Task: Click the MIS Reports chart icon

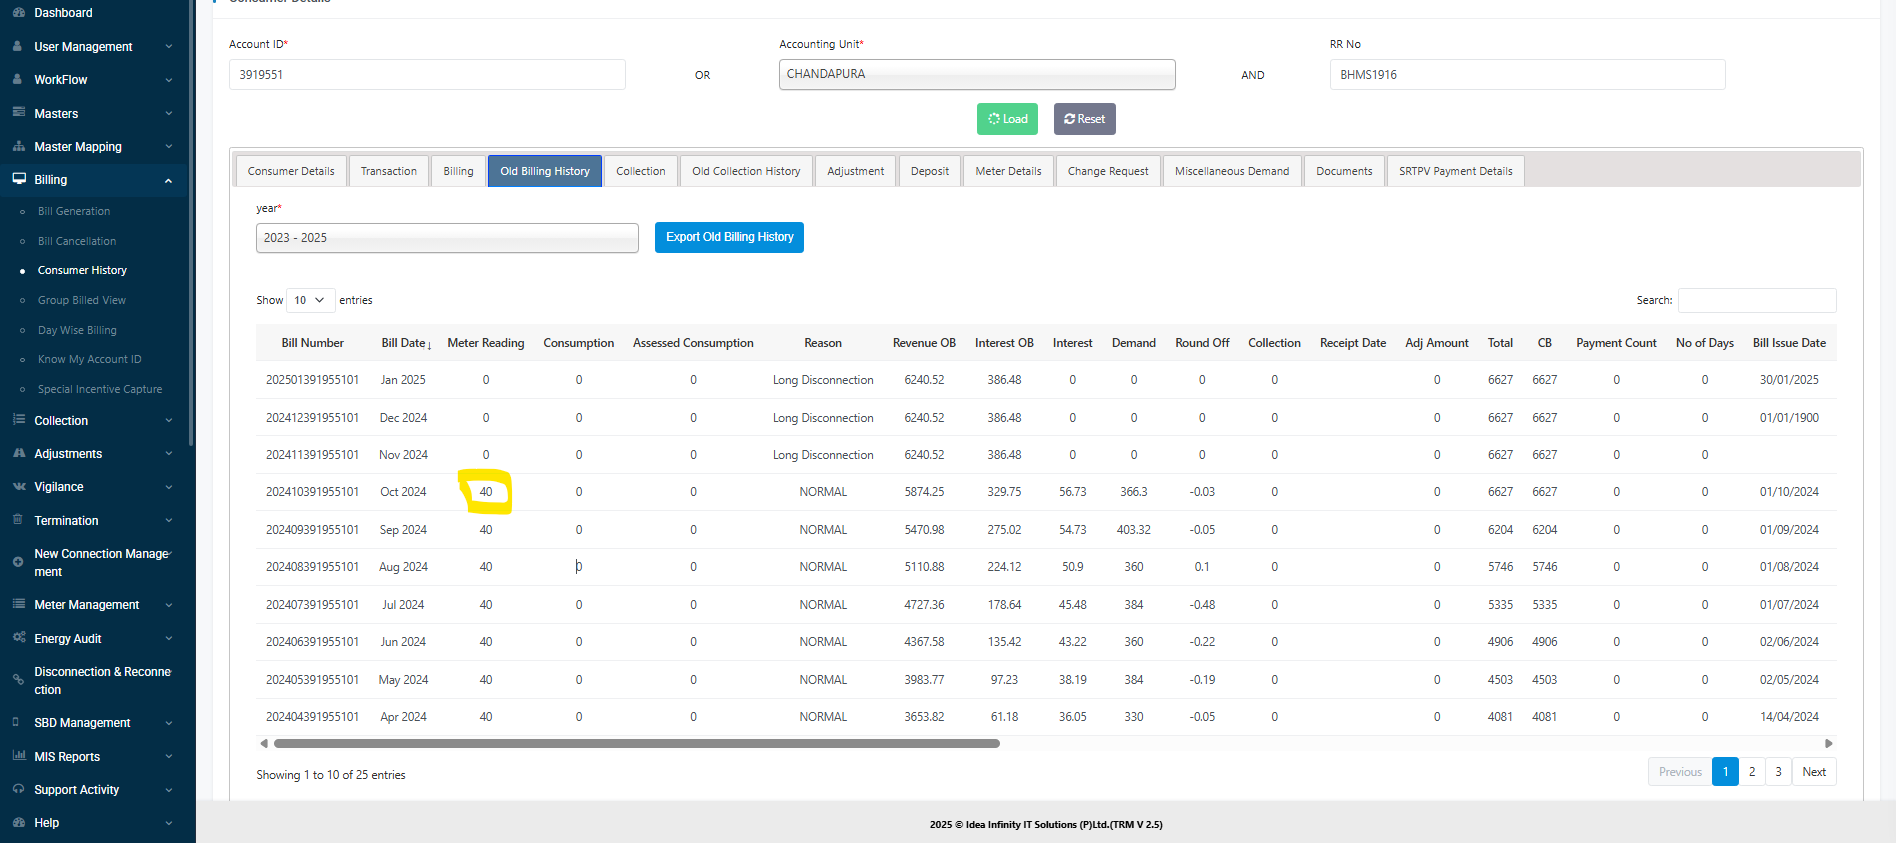Action: [x=18, y=756]
